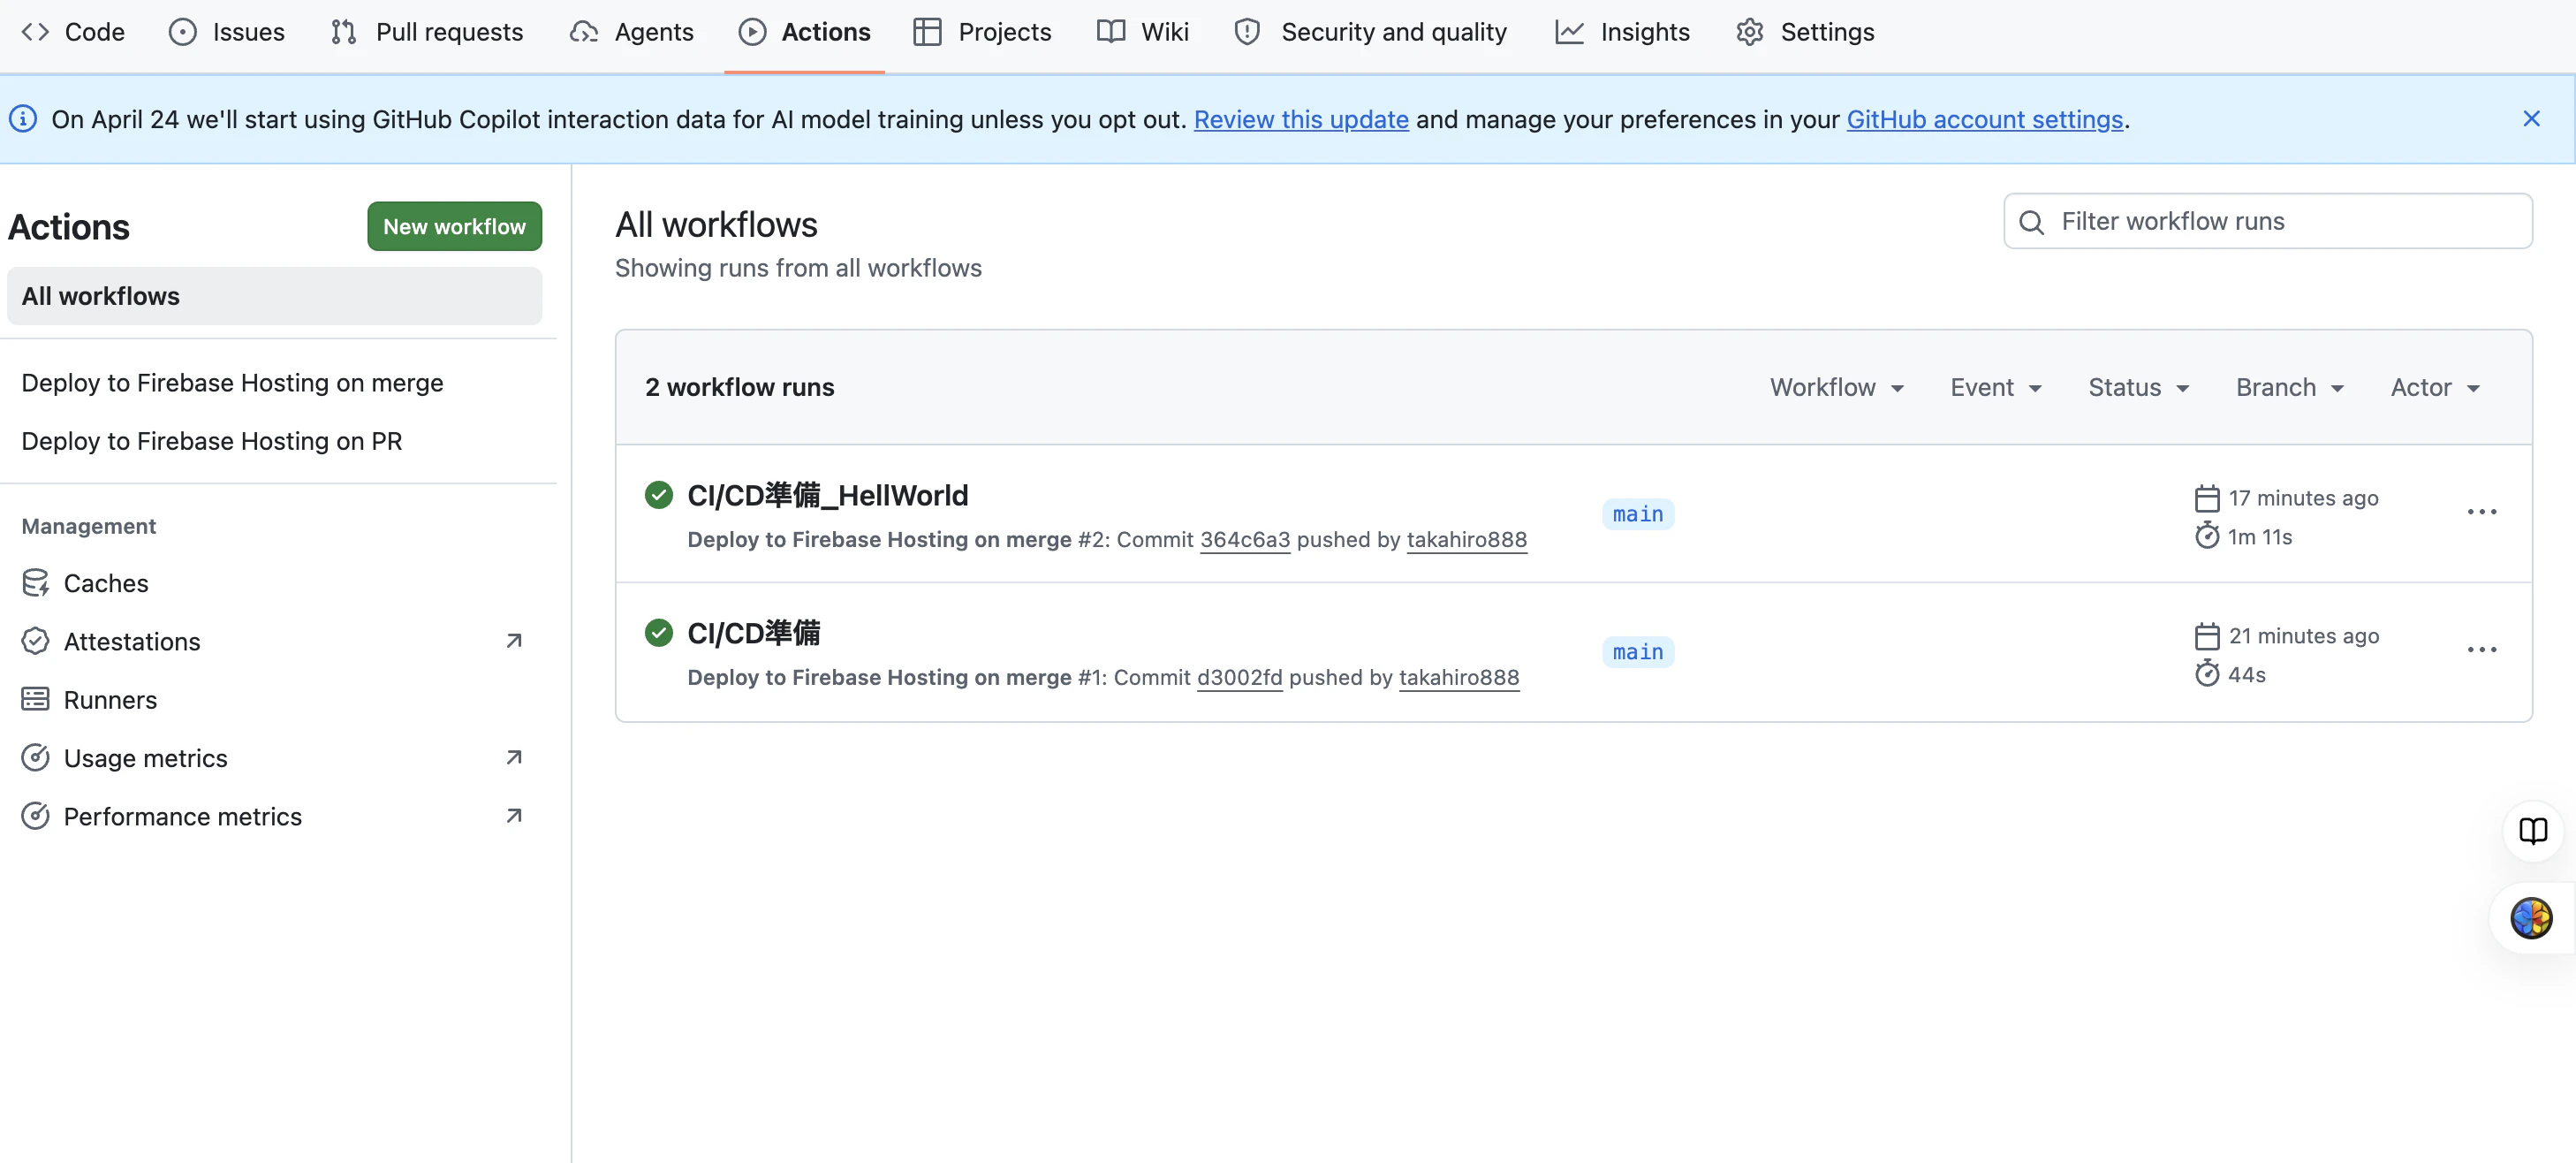Open Caches under Management
The height and width of the screenshot is (1163, 2576).
pyautogui.click(x=105, y=583)
